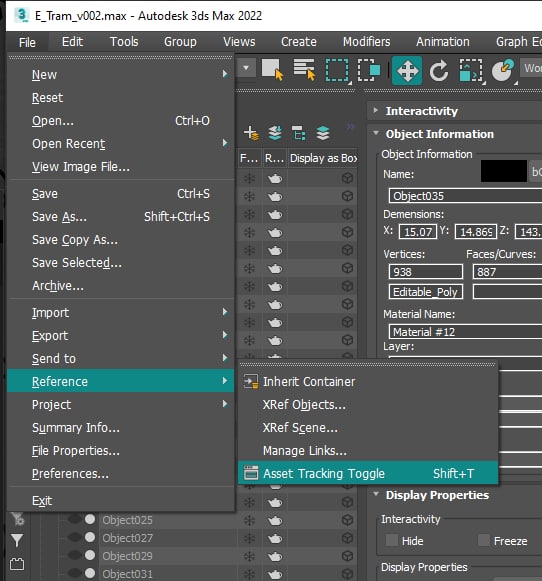Open the Export submenu
542x581 pixels.
click(120, 335)
